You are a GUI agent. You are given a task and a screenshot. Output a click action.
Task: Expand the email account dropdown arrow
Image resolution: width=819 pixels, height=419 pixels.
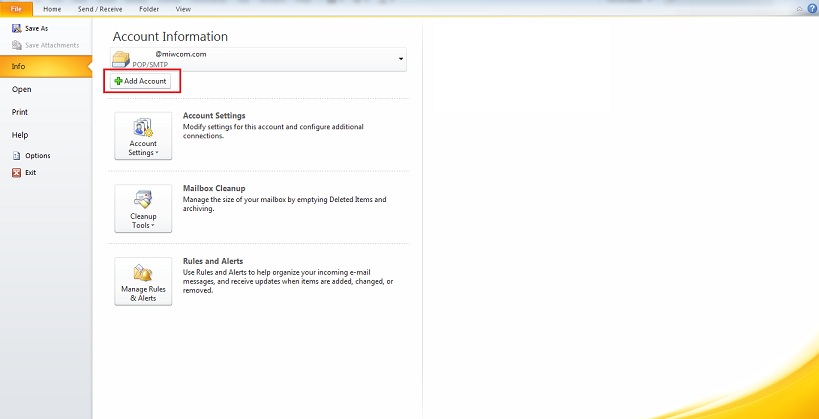pyautogui.click(x=401, y=59)
